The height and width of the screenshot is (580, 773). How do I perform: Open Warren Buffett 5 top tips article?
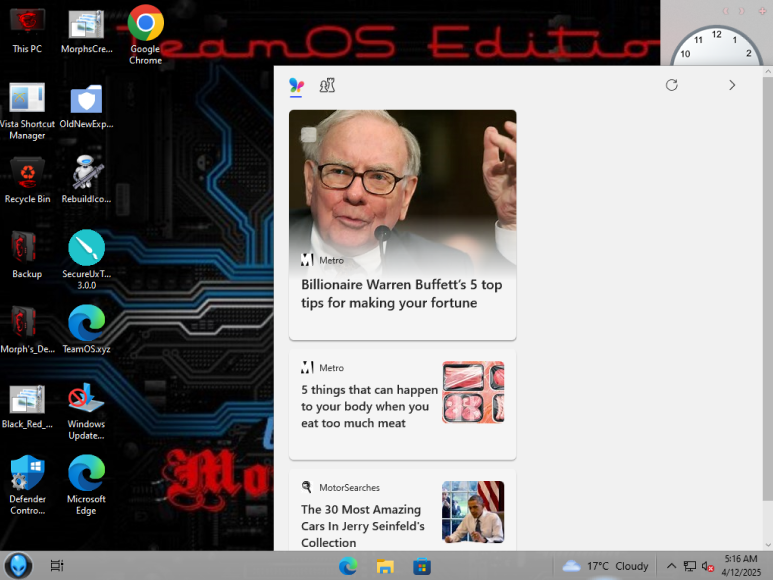click(402, 294)
